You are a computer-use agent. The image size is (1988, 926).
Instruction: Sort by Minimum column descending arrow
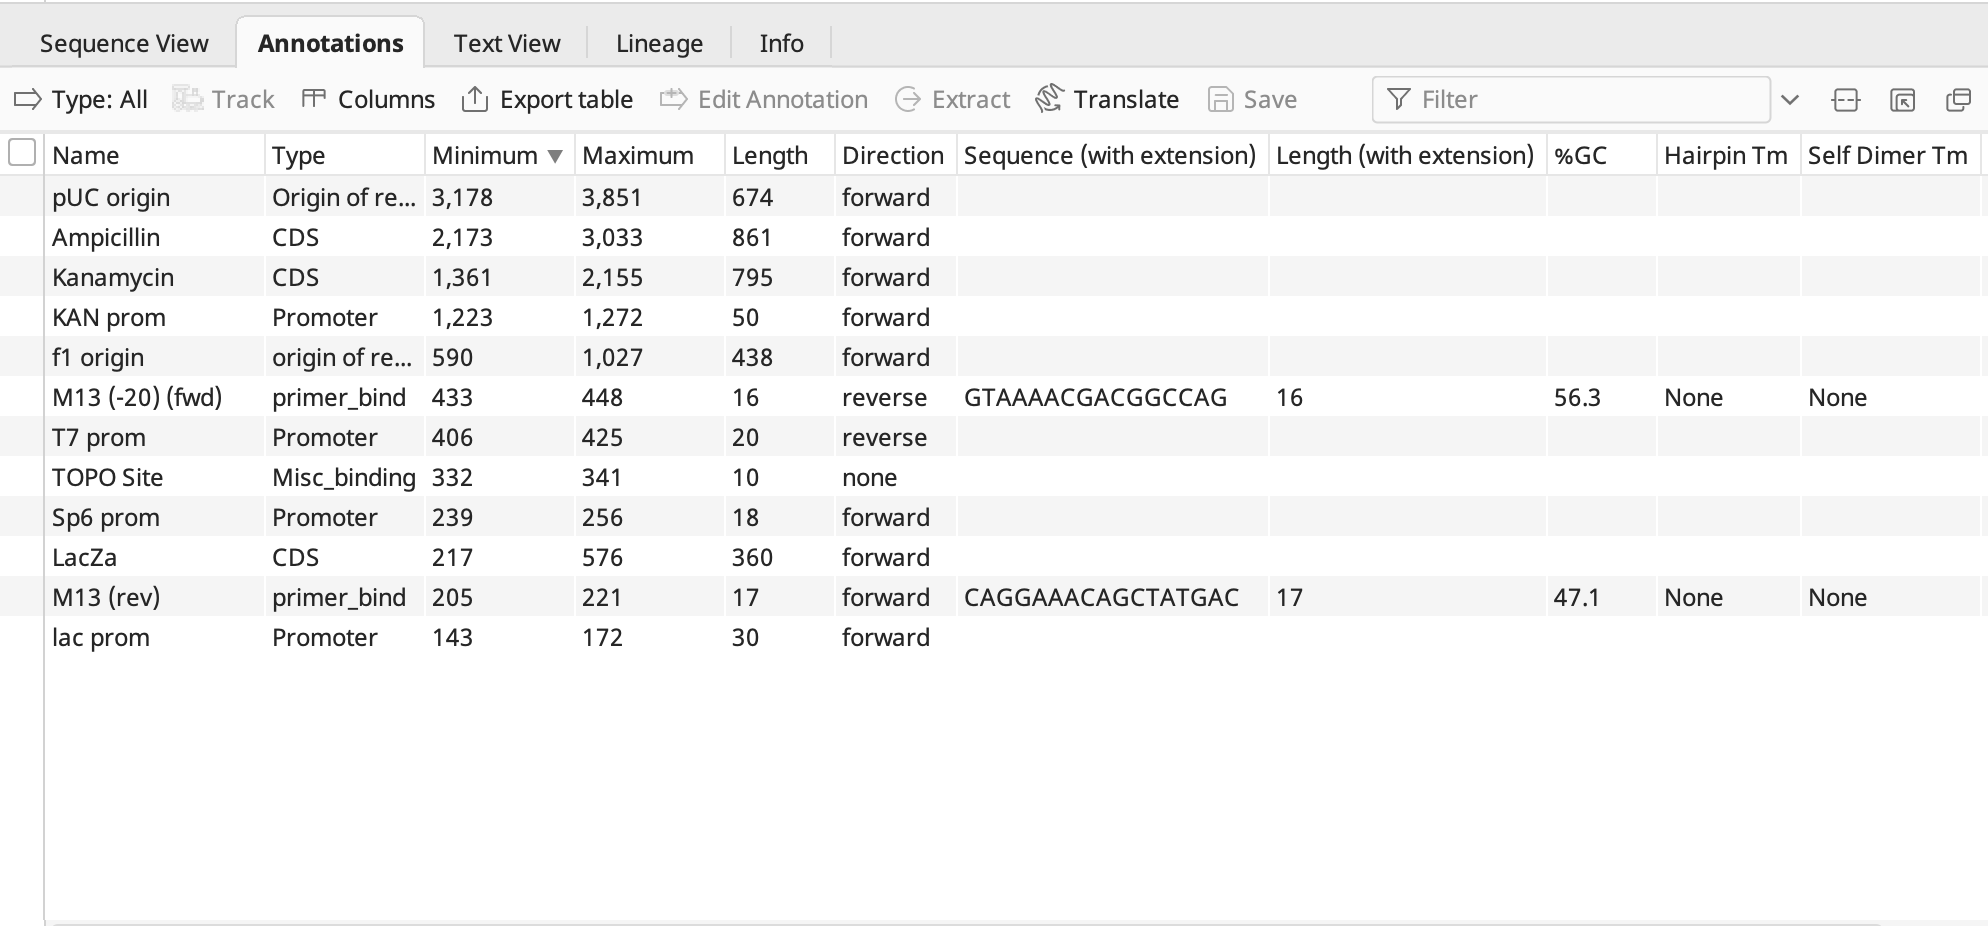[x=555, y=156]
